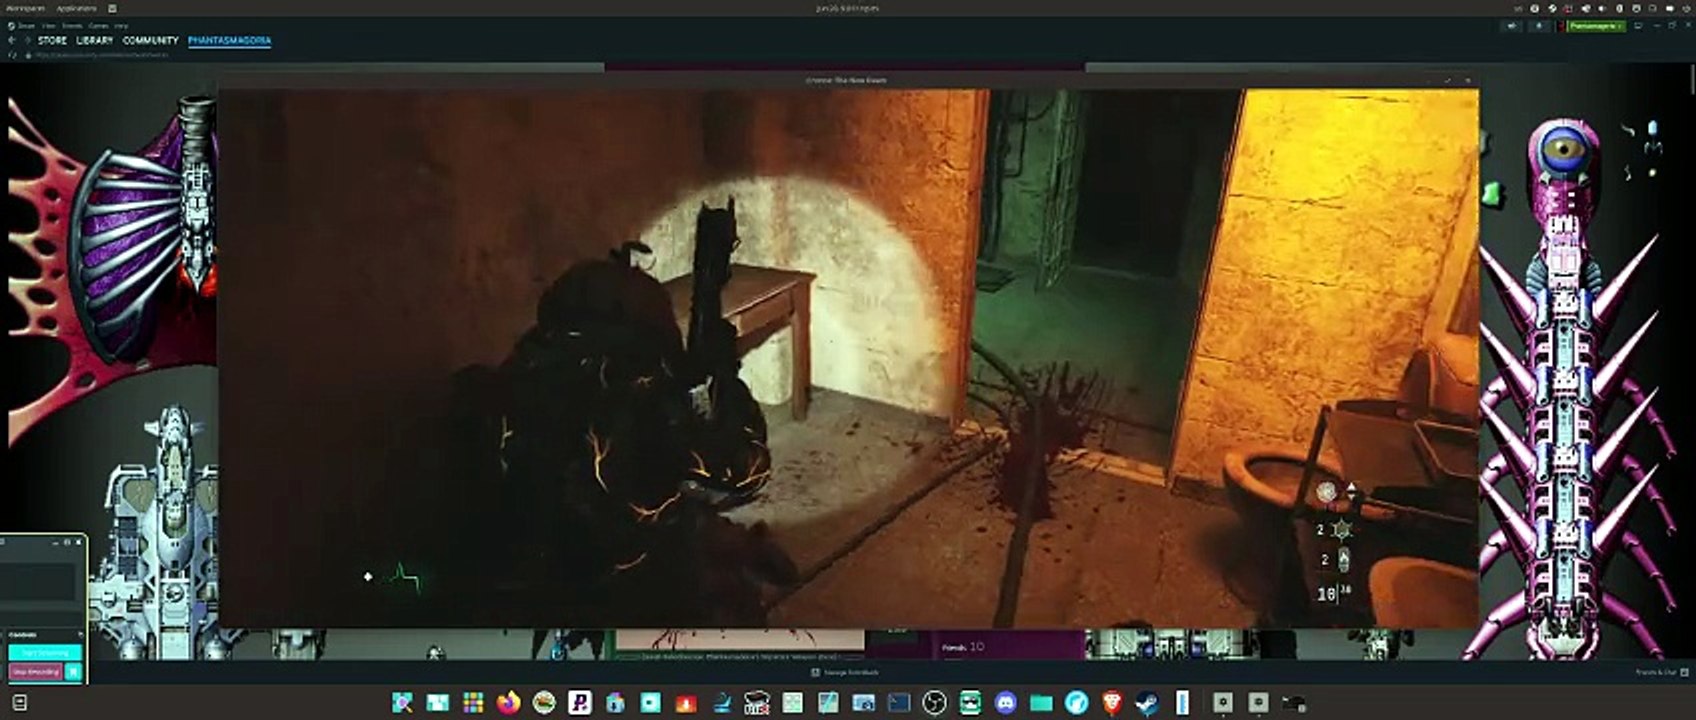The image size is (1696, 720).
Task: Click the green masked-face app icon in dock
Action: point(970,703)
